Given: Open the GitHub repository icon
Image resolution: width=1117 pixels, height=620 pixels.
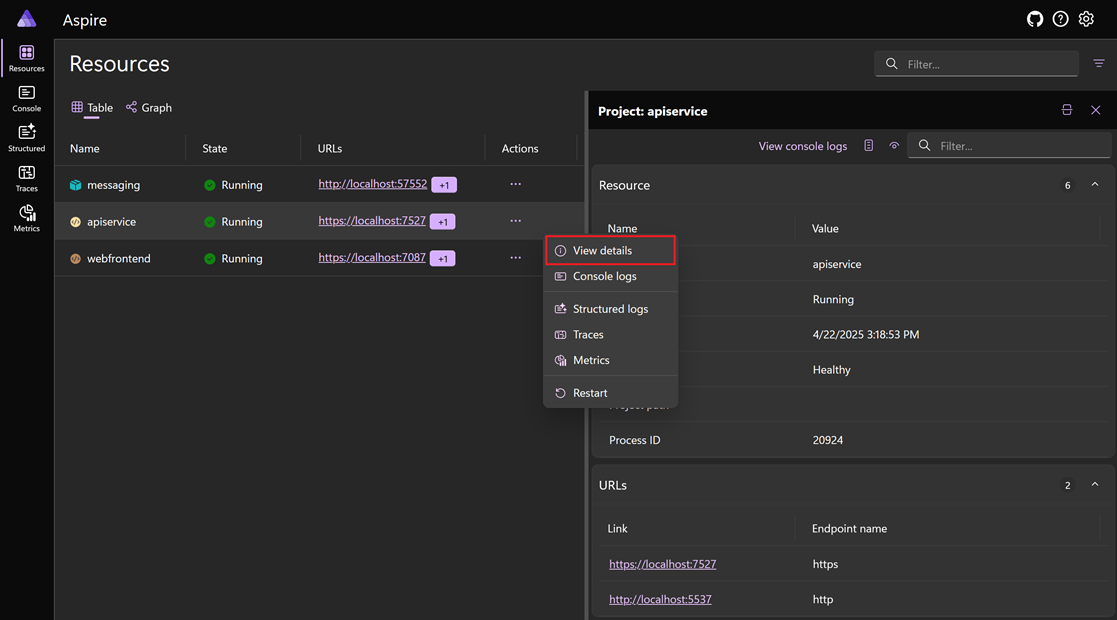Looking at the screenshot, I should [x=1034, y=19].
